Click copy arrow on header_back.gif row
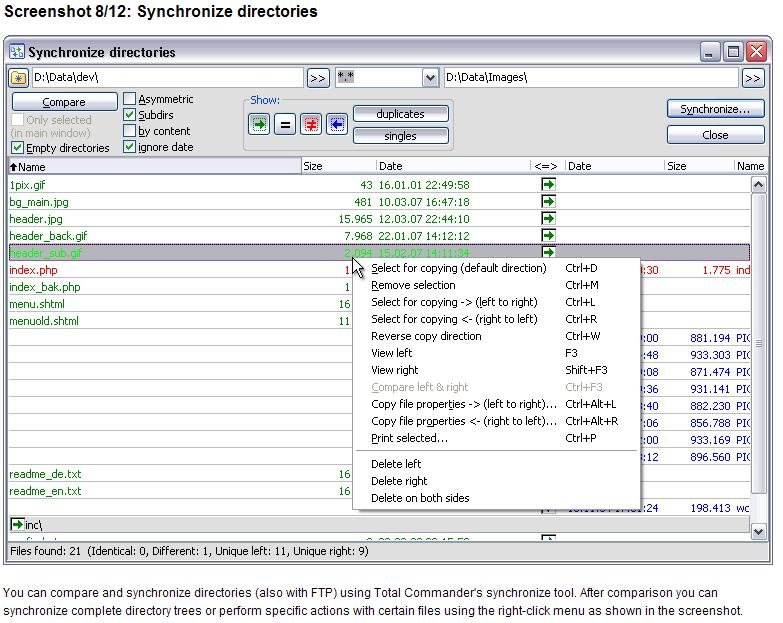The height and width of the screenshot is (623, 783). 548,236
